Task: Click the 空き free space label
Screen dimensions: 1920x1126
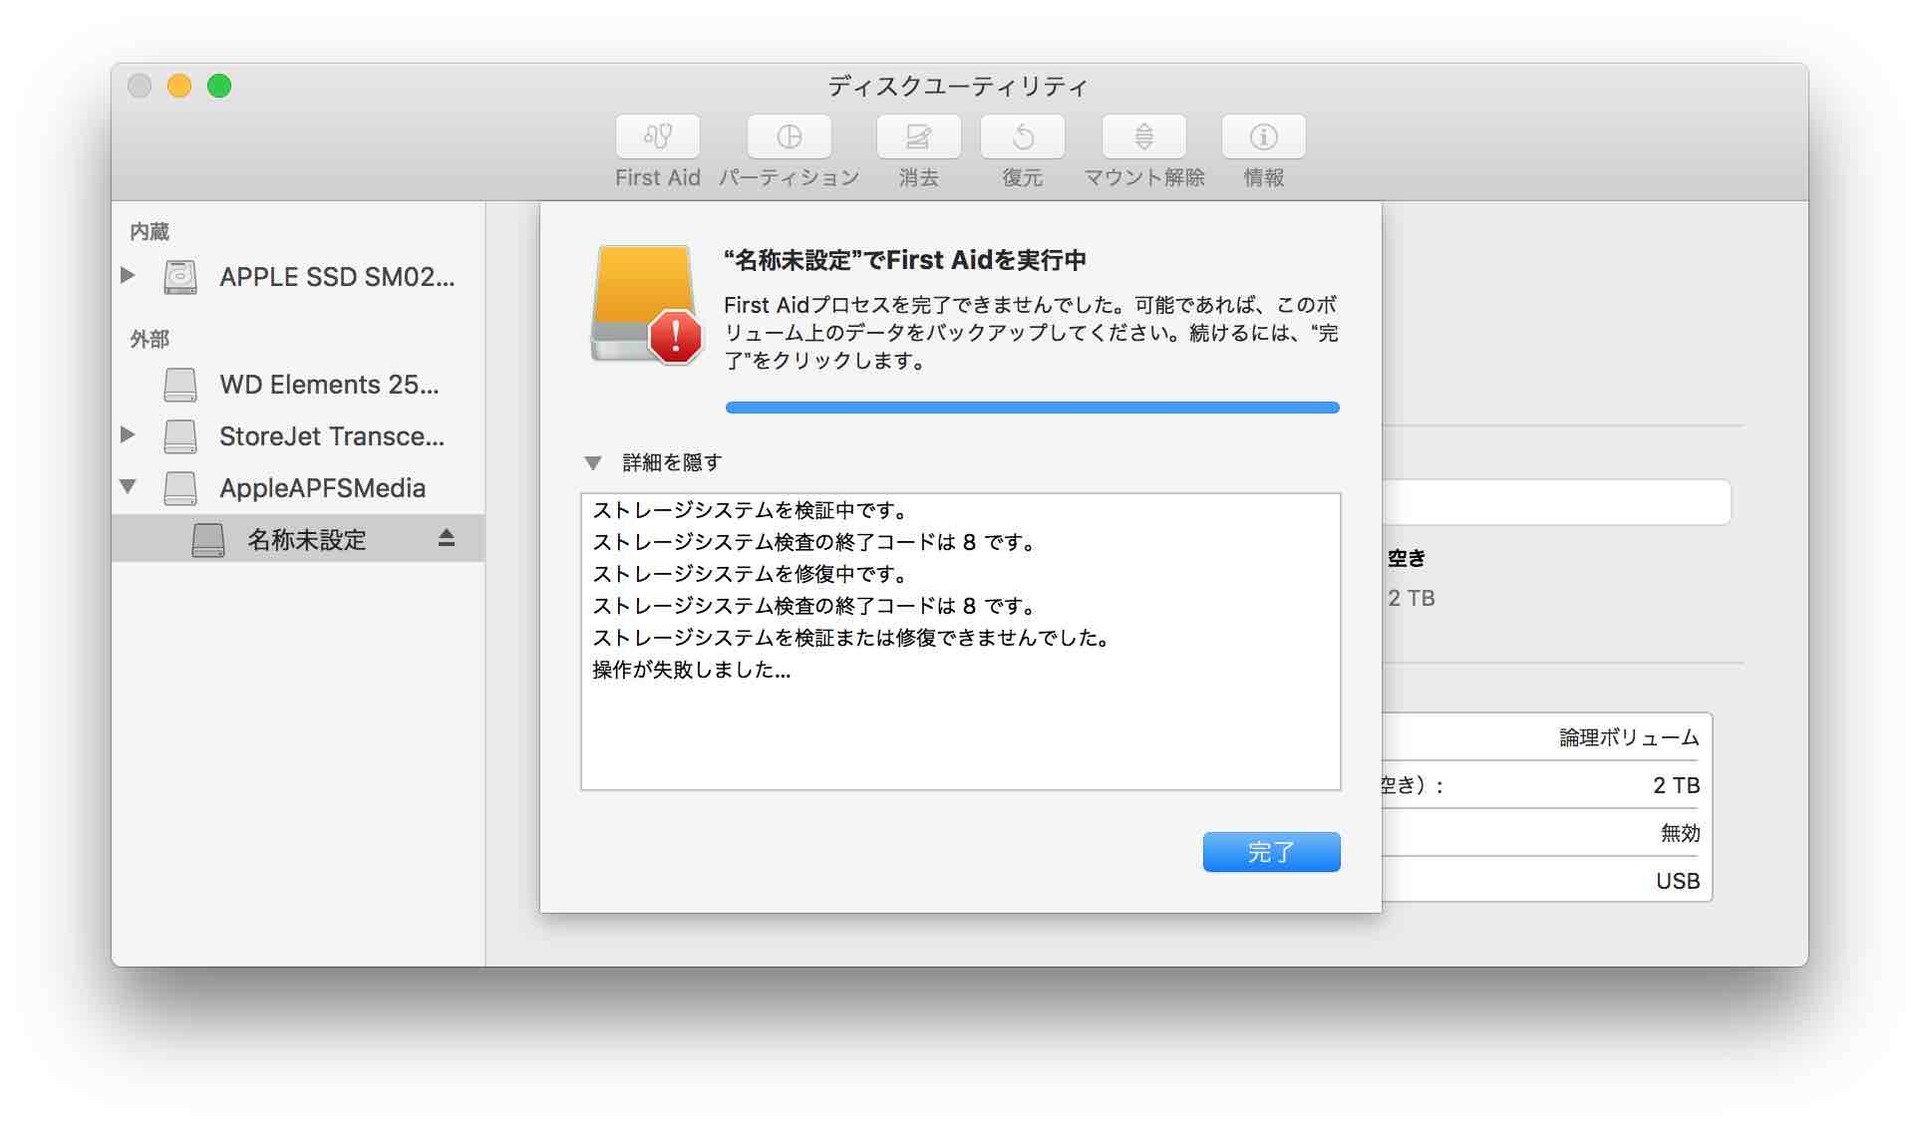Action: coord(1407,558)
